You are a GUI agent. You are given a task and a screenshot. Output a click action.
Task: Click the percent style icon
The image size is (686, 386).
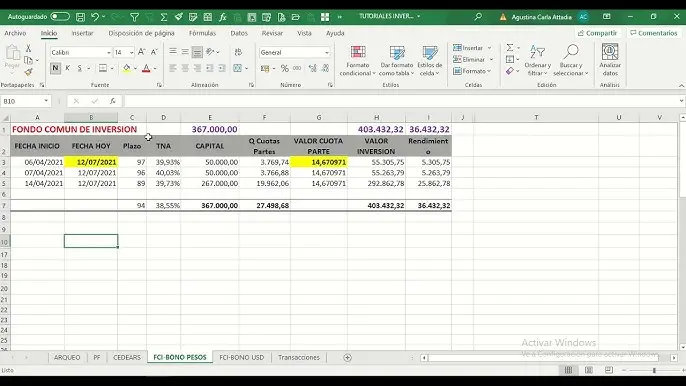[285, 68]
